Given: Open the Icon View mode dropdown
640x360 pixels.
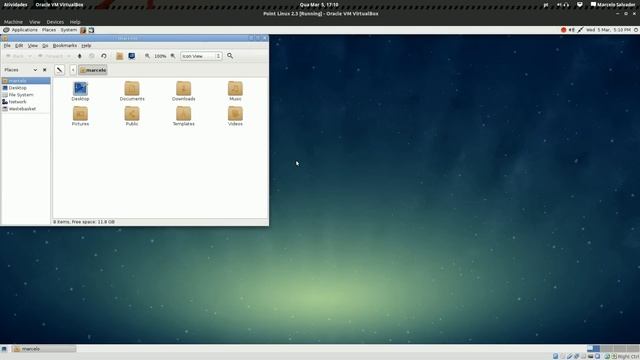Looking at the screenshot, I should [202, 56].
